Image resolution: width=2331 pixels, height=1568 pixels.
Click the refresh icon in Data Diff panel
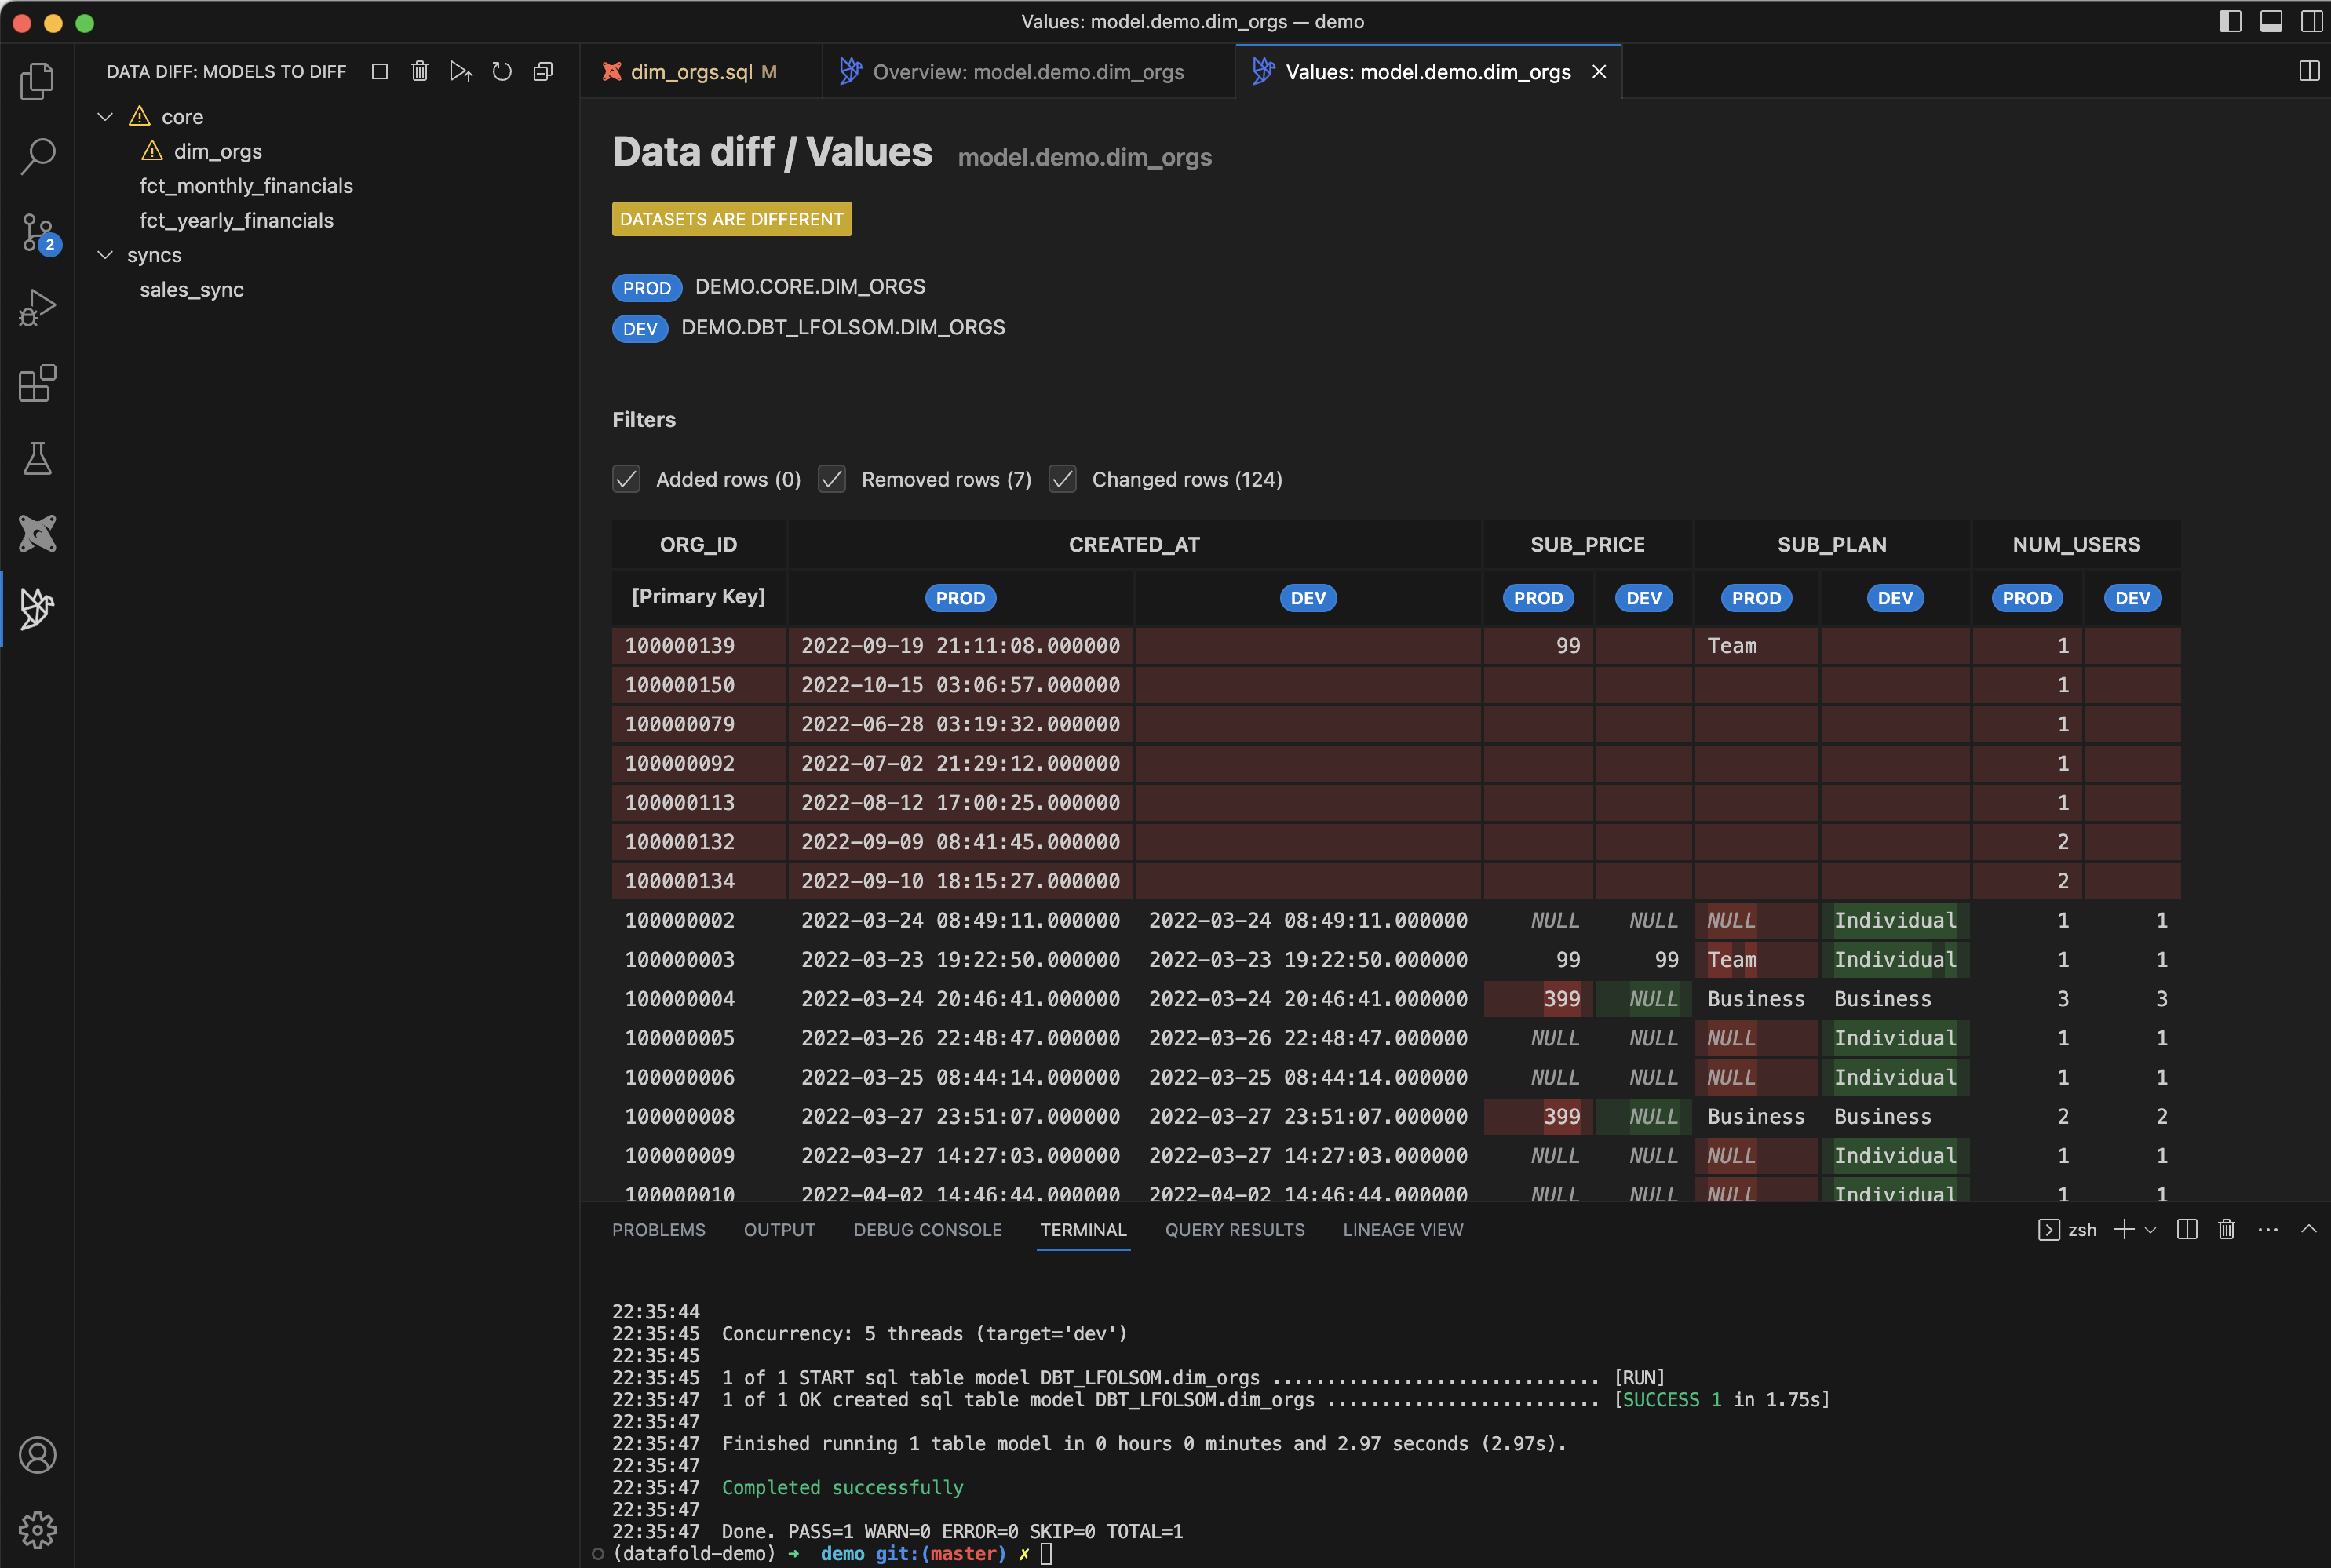502,71
